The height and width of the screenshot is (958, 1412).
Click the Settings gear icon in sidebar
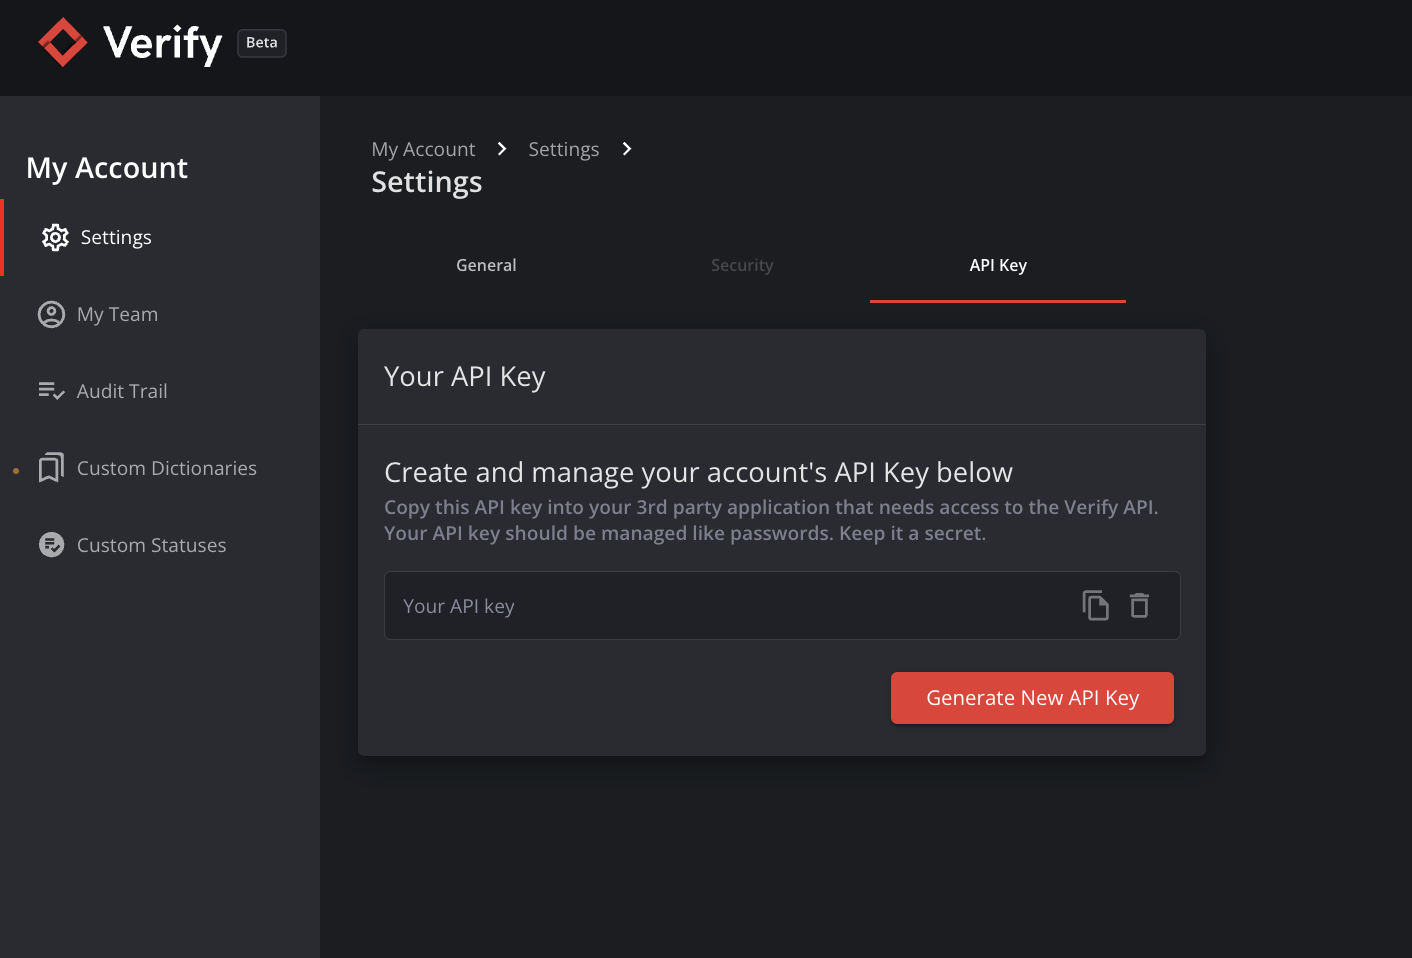[55, 238]
